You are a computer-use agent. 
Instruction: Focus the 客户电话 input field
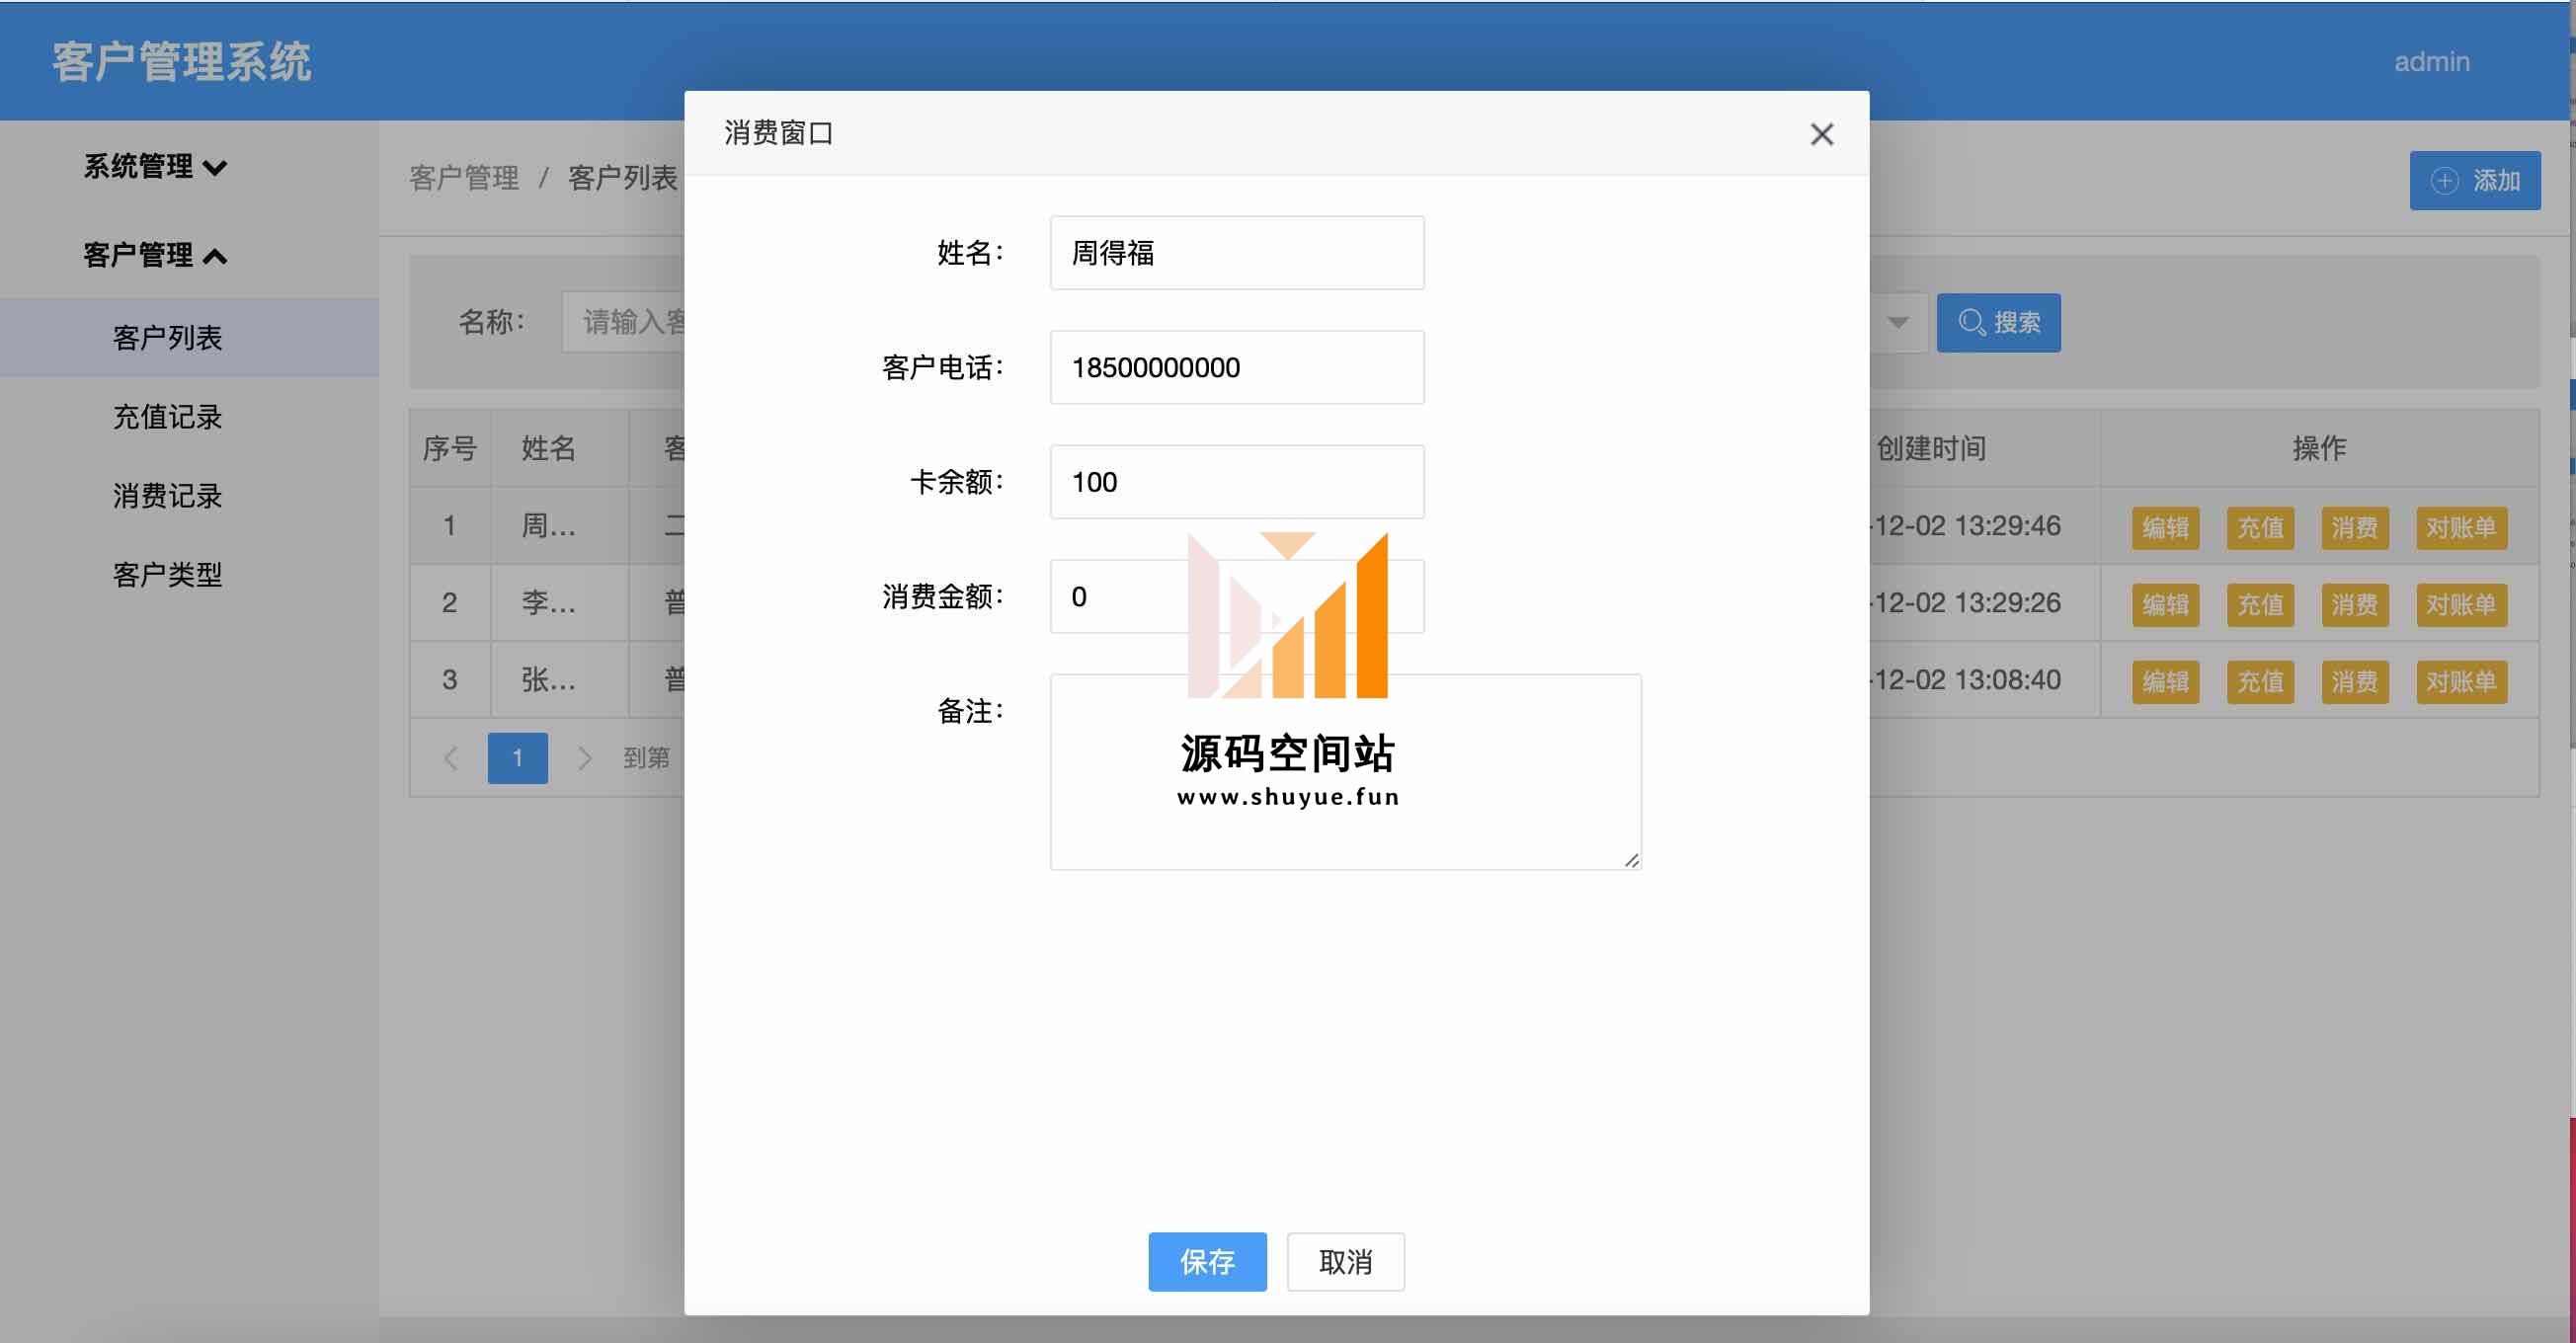1237,367
